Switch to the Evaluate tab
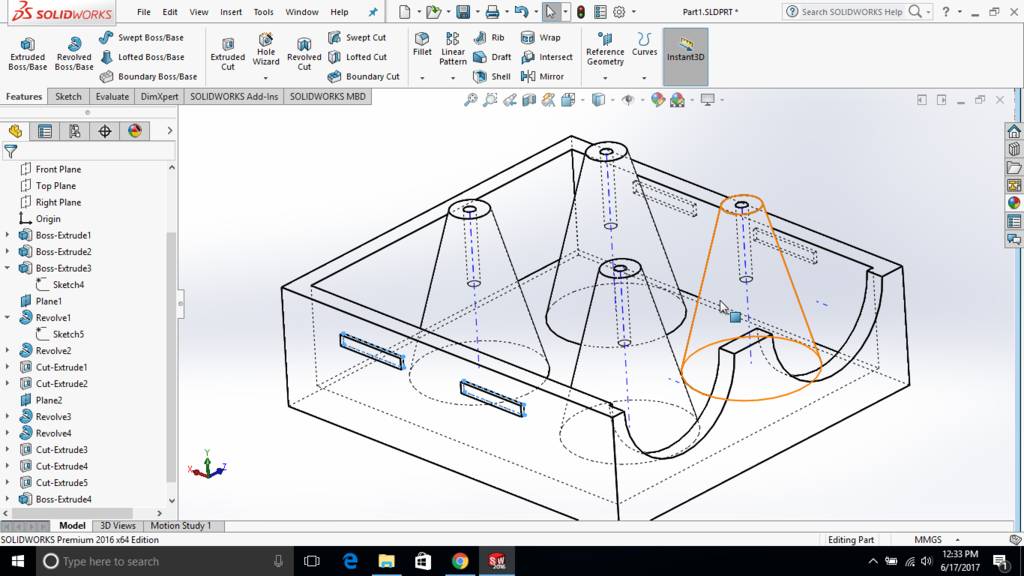Viewport: 1024px width, 576px height. pos(112,97)
